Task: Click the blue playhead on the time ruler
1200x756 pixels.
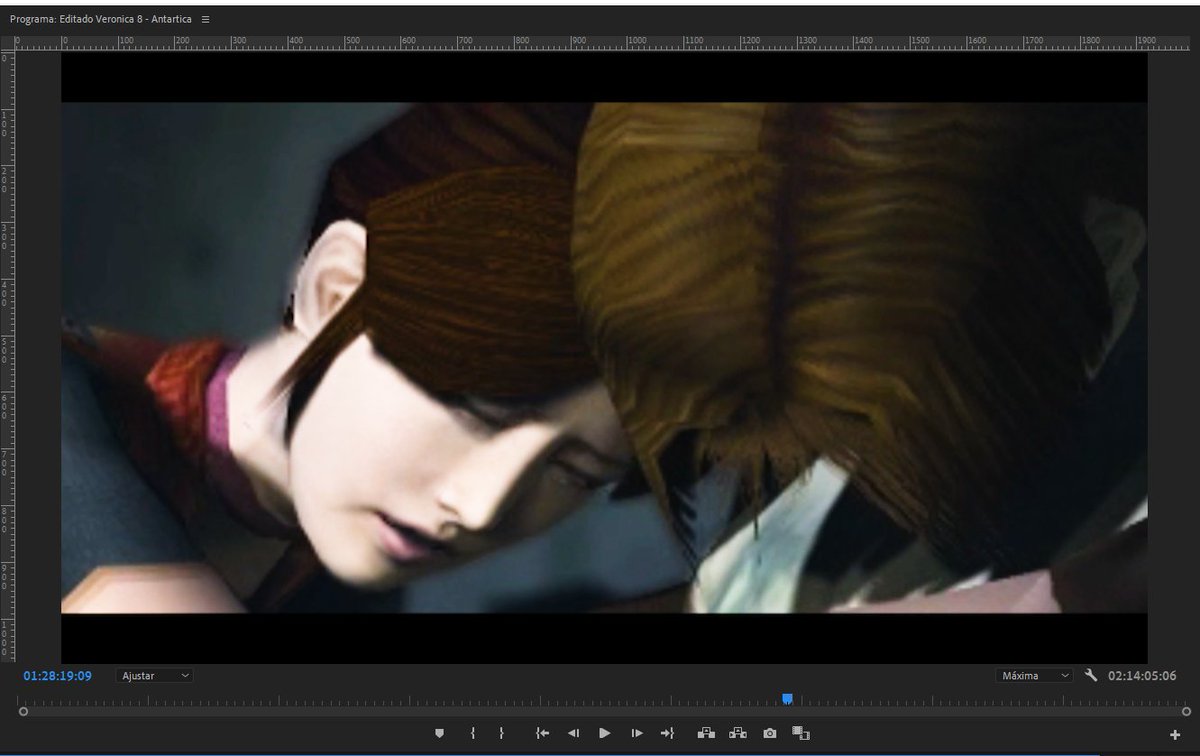Action: [x=788, y=699]
